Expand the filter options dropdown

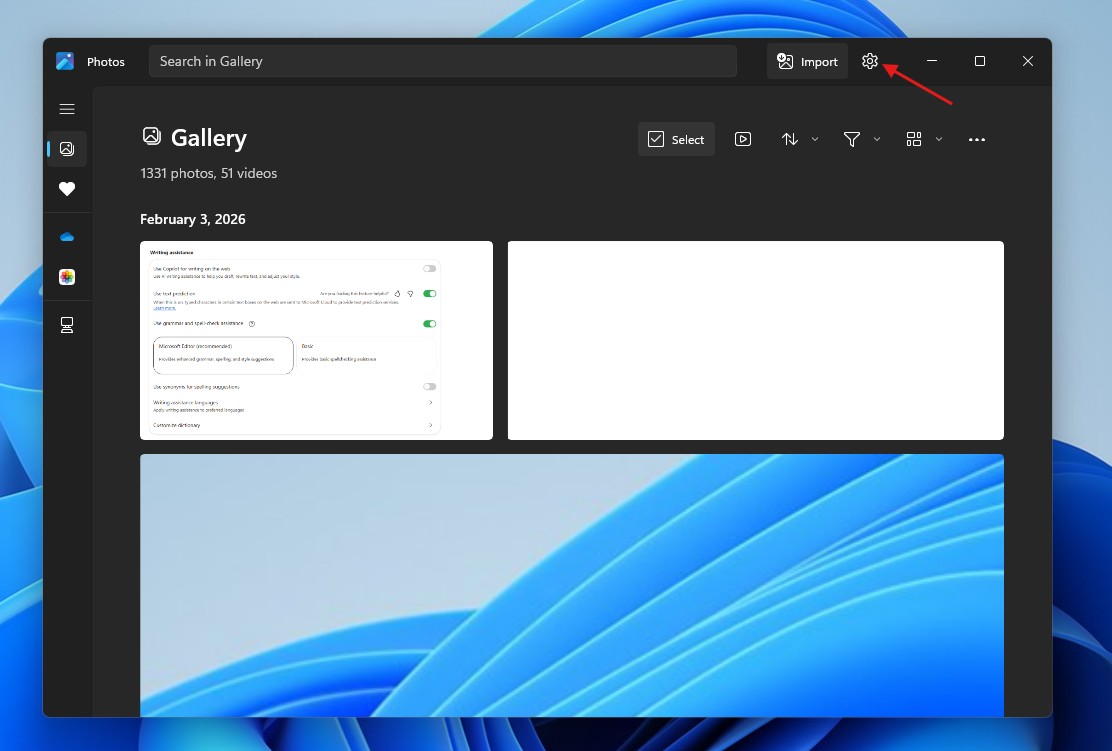pos(877,139)
